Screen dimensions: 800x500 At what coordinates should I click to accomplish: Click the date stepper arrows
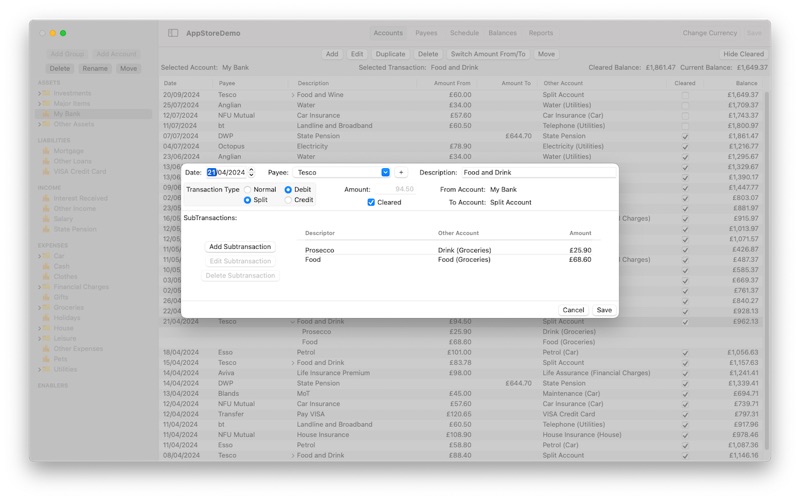[252, 172]
